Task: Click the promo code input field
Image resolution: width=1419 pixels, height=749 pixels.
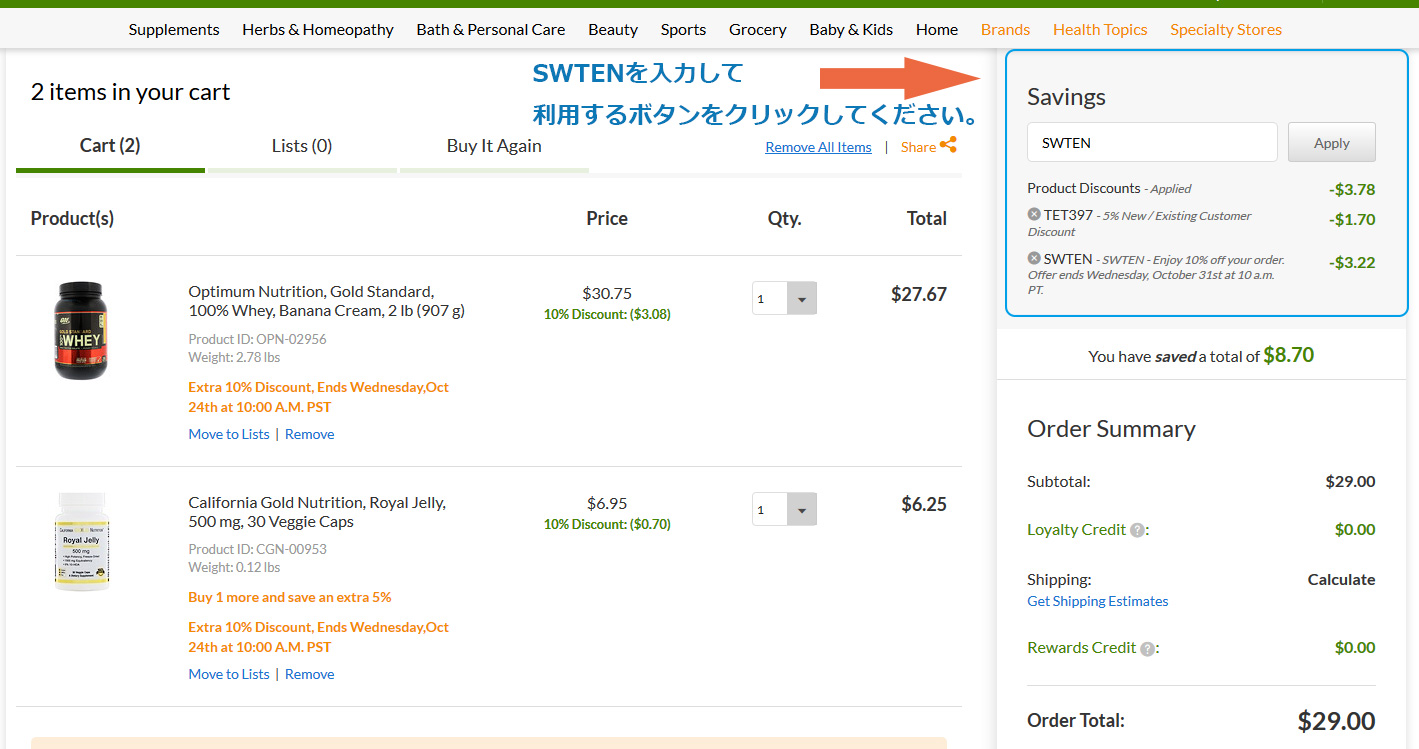Action: coord(1152,142)
